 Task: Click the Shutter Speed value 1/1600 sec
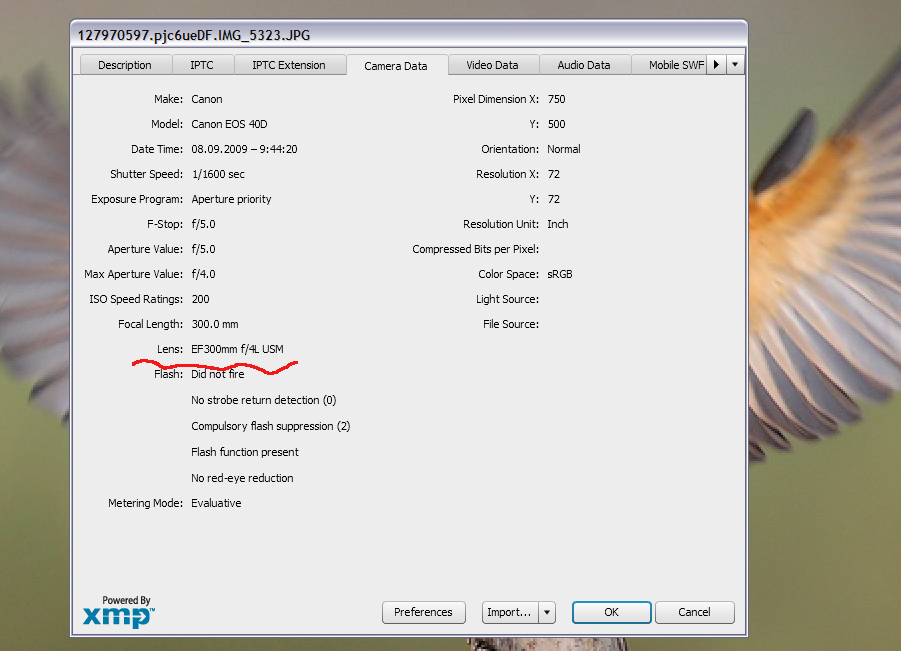click(218, 174)
